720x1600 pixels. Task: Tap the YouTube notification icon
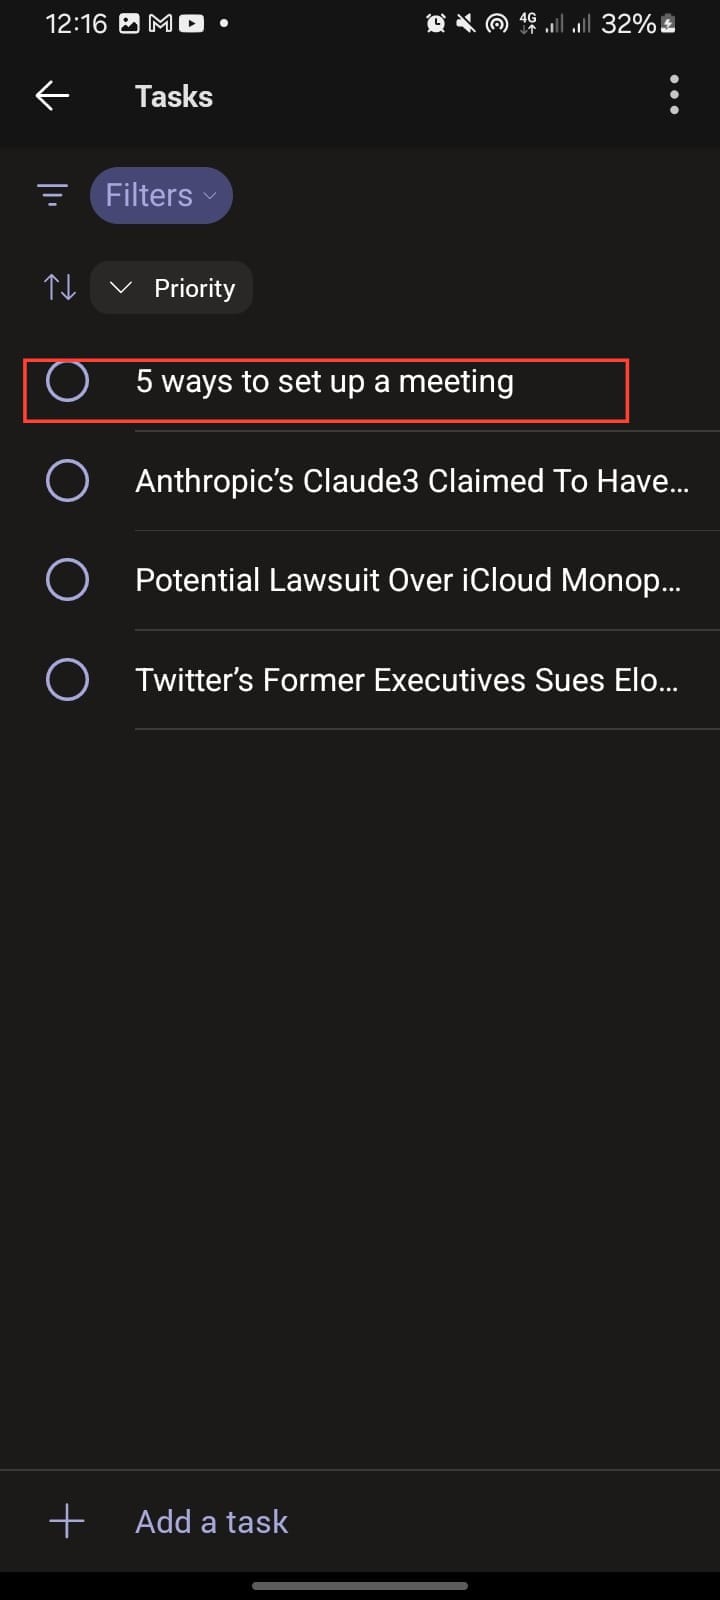191,23
